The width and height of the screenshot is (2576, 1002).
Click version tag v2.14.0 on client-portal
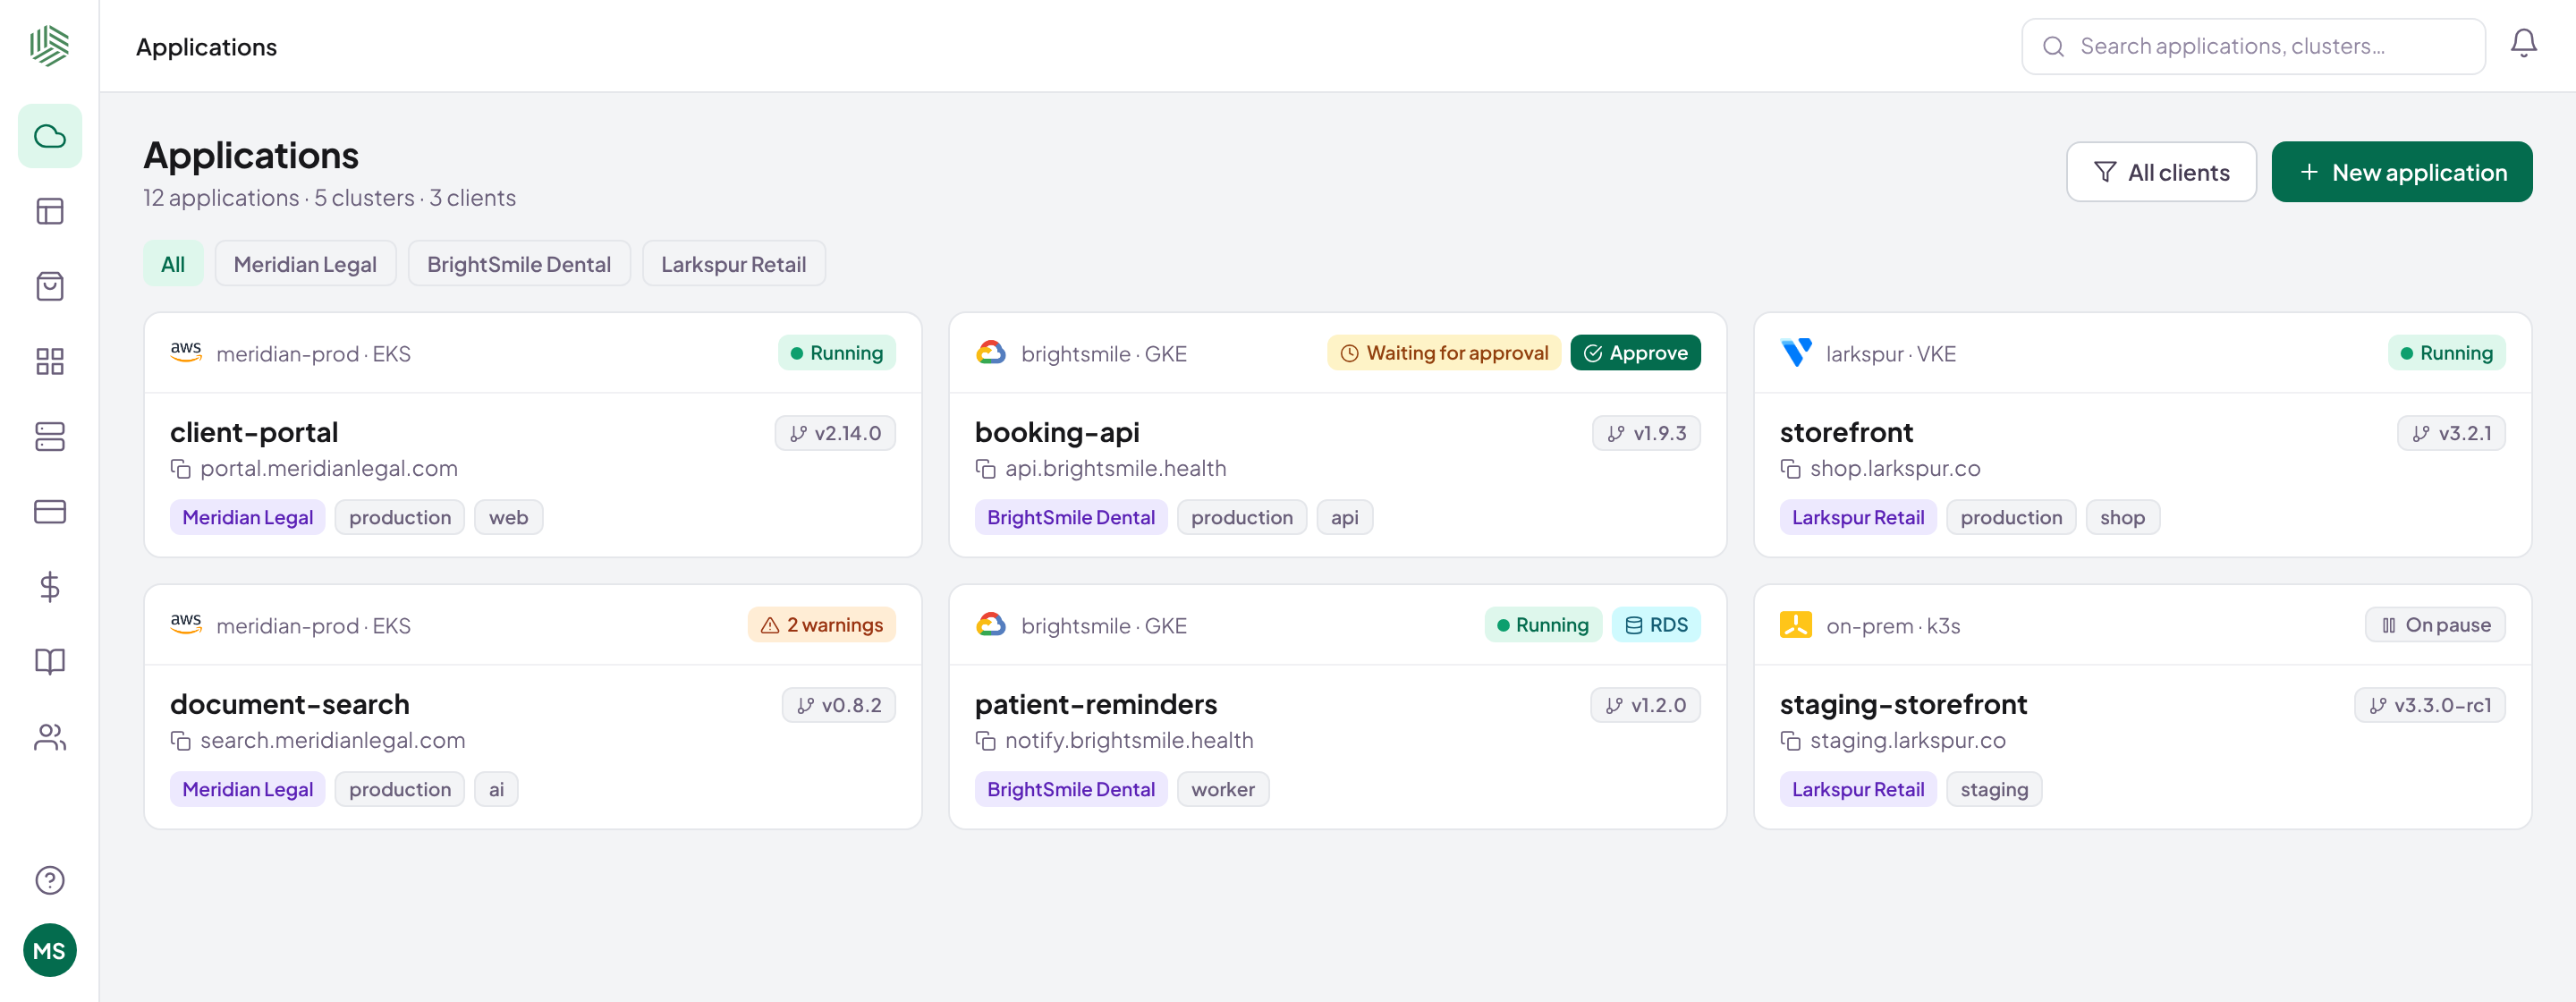pos(835,433)
